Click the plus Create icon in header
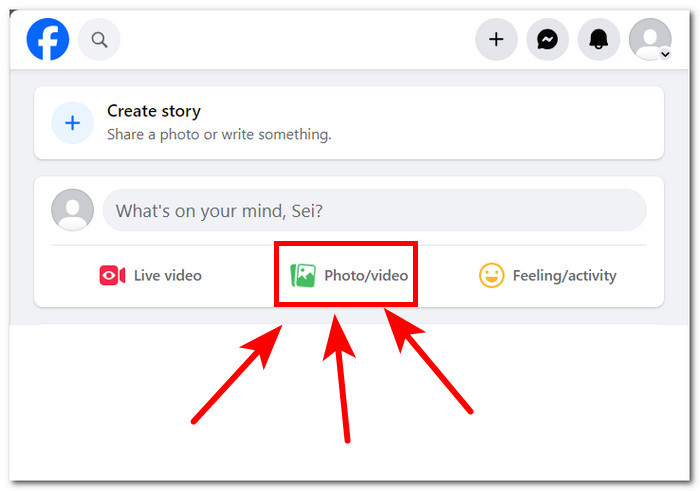Image resolution: width=700 pixels, height=491 pixels. point(496,40)
